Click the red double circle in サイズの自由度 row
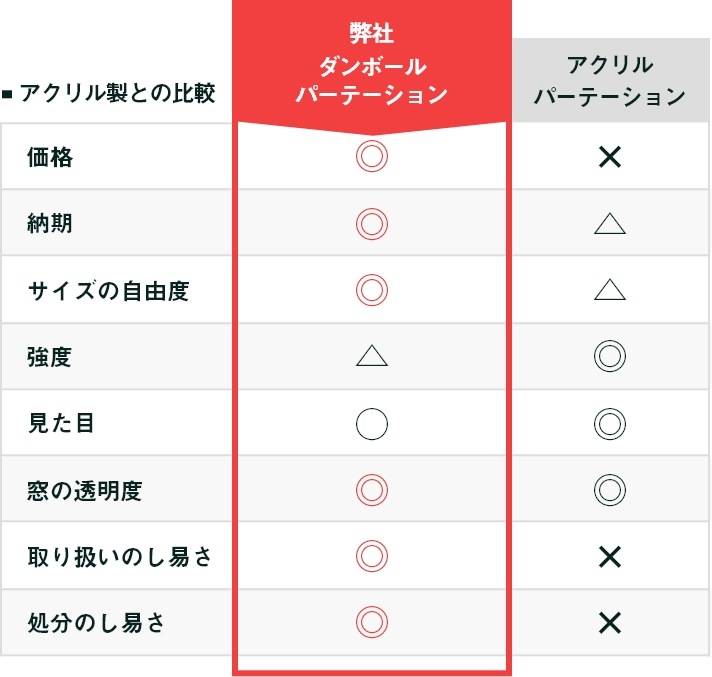This screenshot has height=677, width=712. [x=371, y=290]
